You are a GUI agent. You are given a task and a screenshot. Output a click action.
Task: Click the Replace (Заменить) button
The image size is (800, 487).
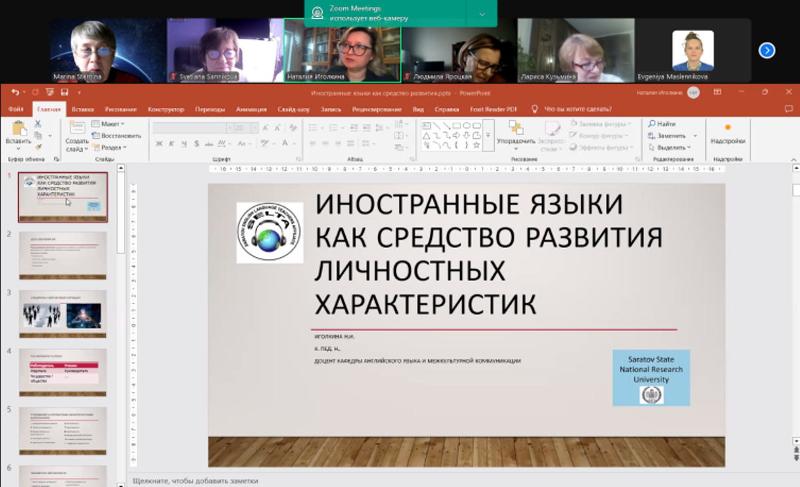point(671,135)
